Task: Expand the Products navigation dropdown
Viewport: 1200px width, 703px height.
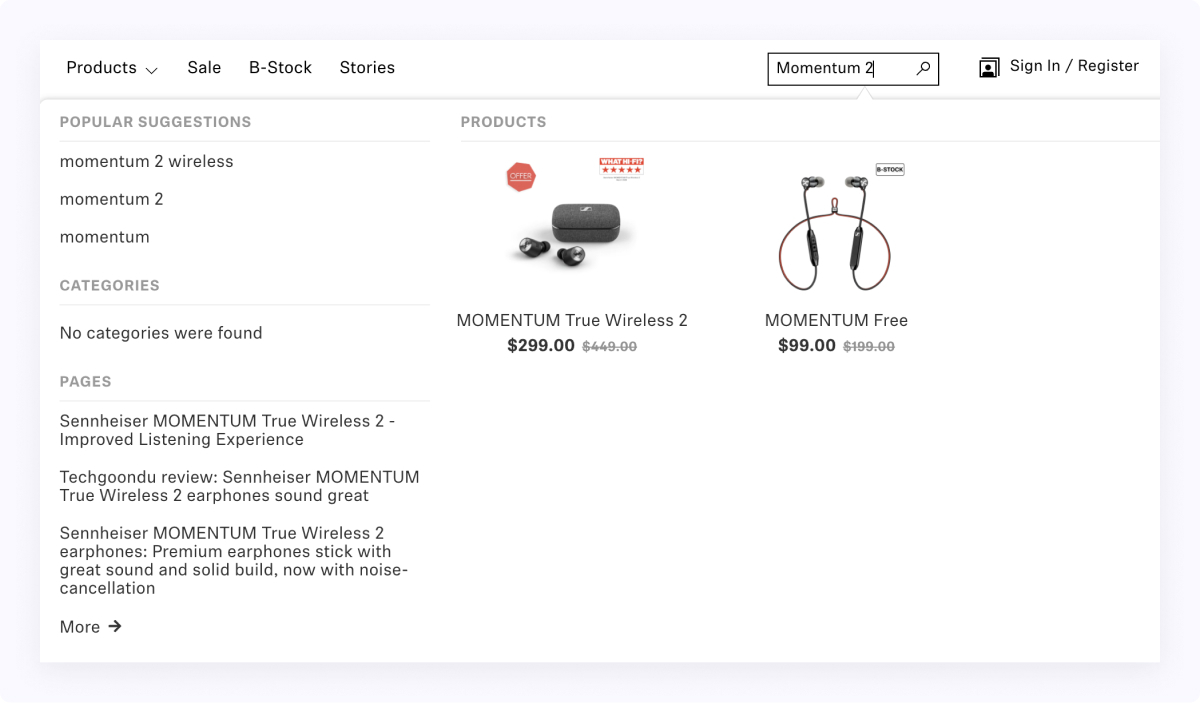Action: [x=112, y=67]
